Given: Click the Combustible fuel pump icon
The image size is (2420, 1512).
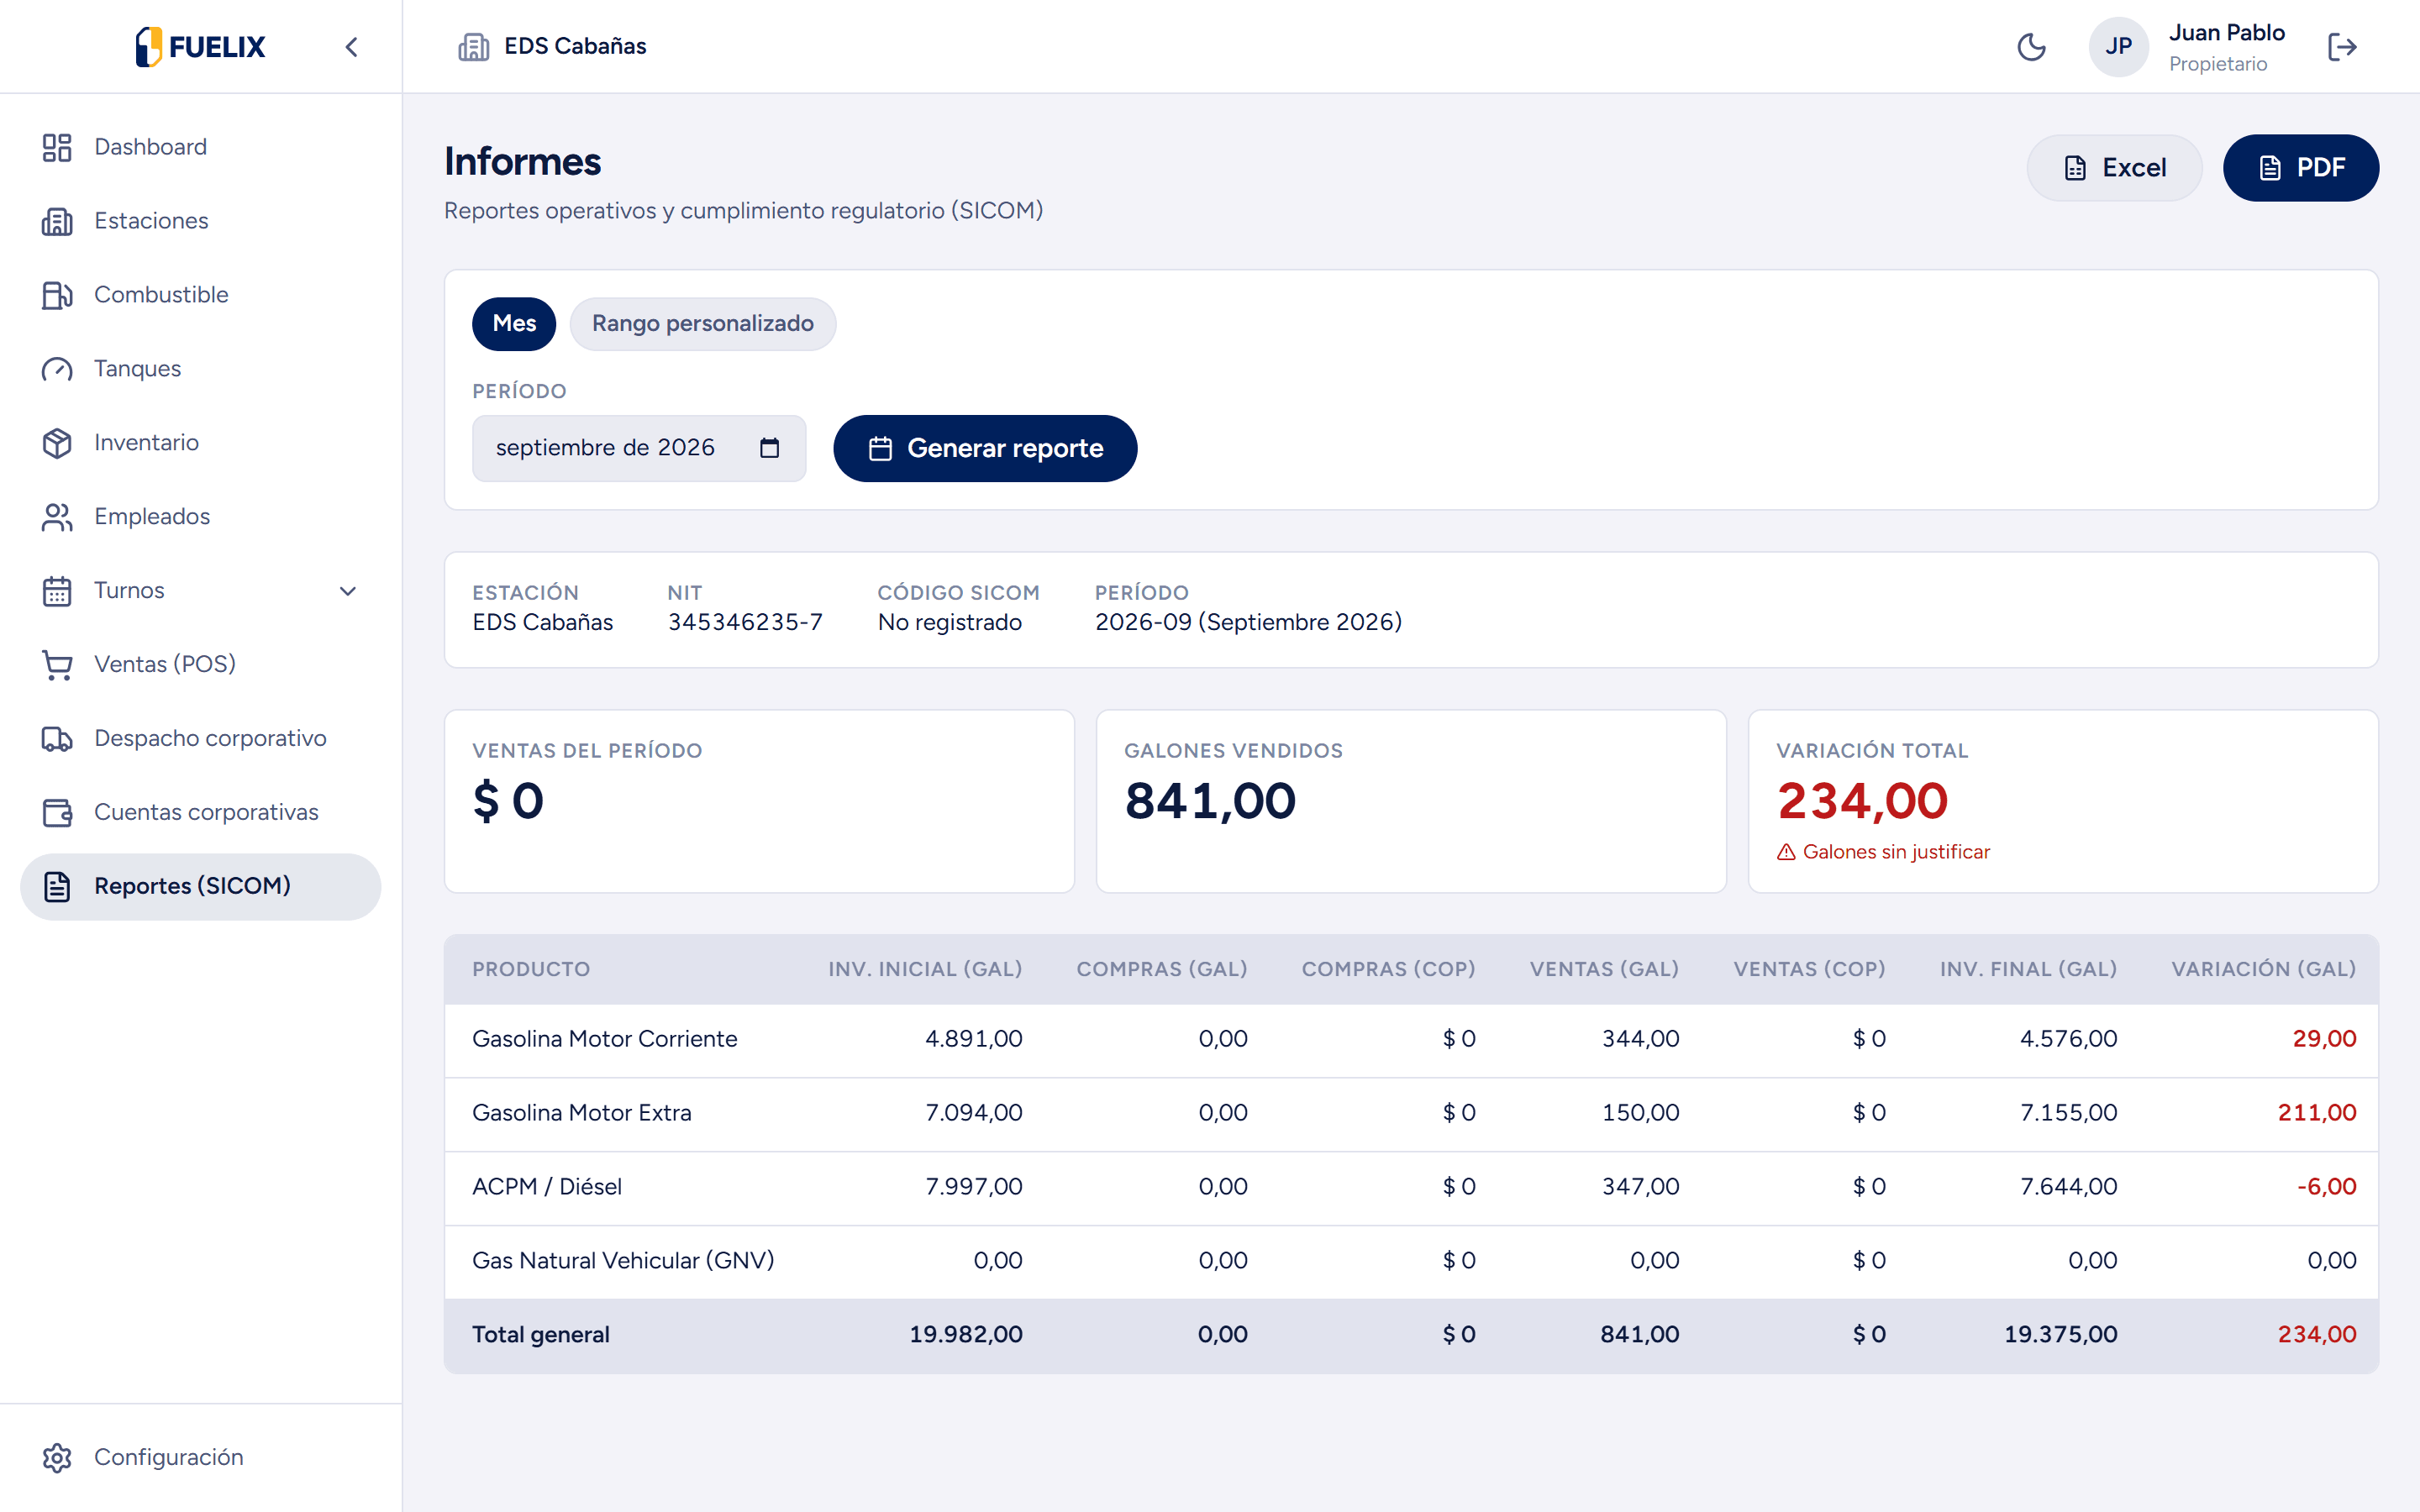Looking at the screenshot, I should tap(57, 295).
